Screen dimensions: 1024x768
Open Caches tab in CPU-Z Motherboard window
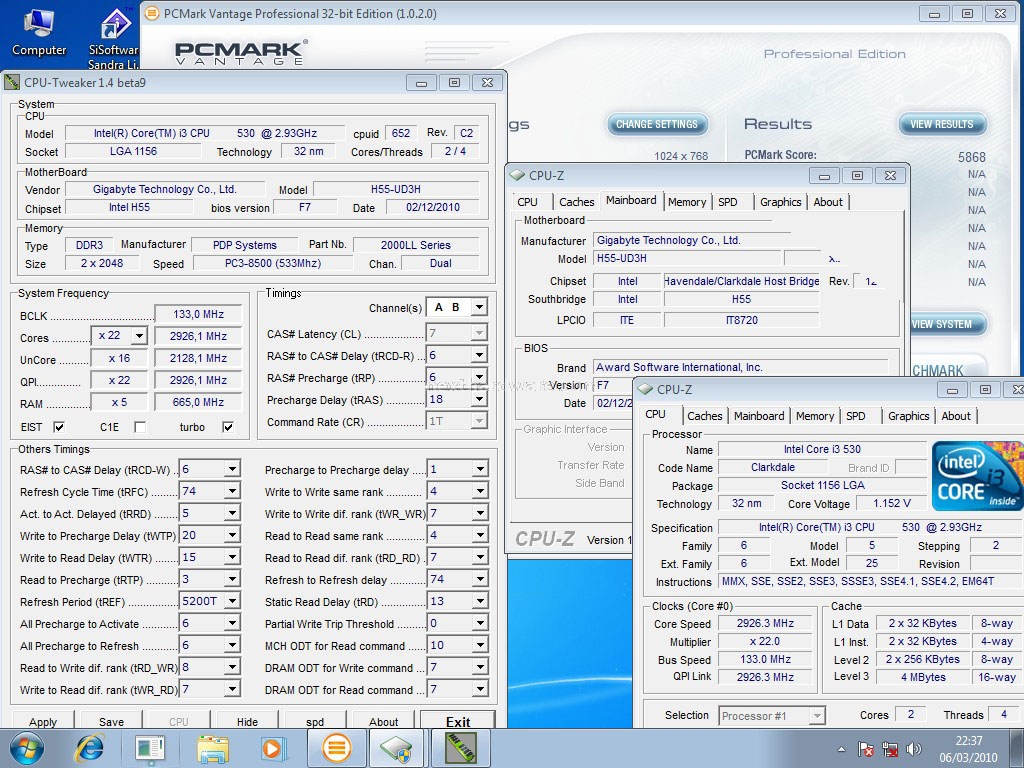(577, 202)
